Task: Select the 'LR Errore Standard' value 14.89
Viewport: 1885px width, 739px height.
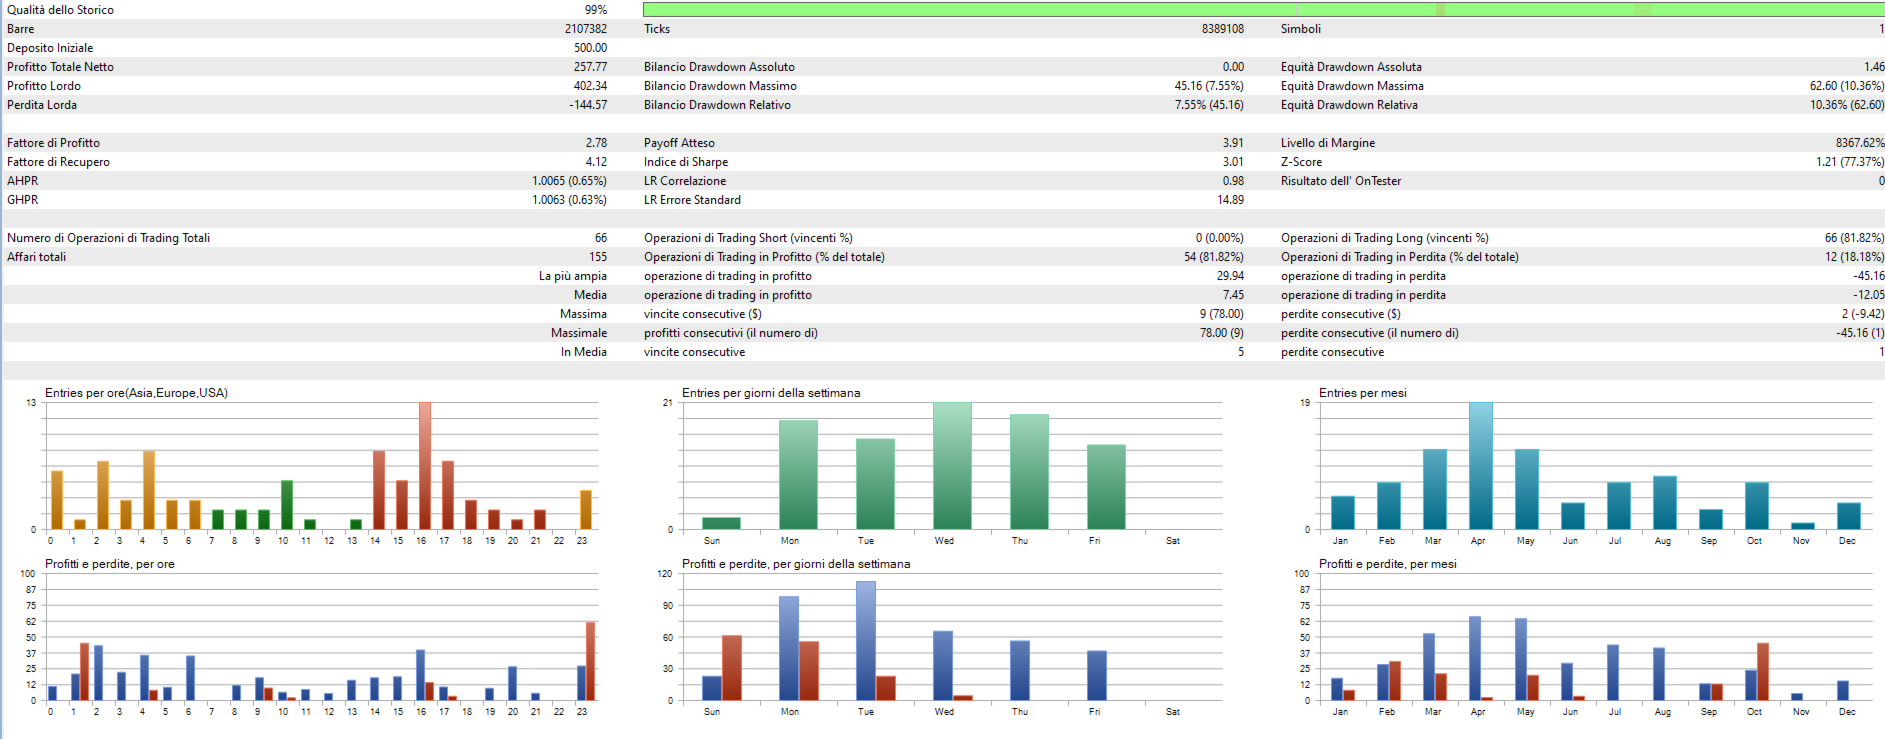Action: pos(1231,200)
